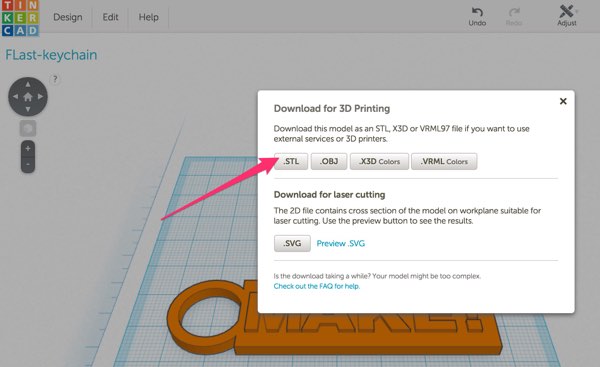Click the FLast-keychain project title
Screen dimensions: 600x367
tap(51, 55)
